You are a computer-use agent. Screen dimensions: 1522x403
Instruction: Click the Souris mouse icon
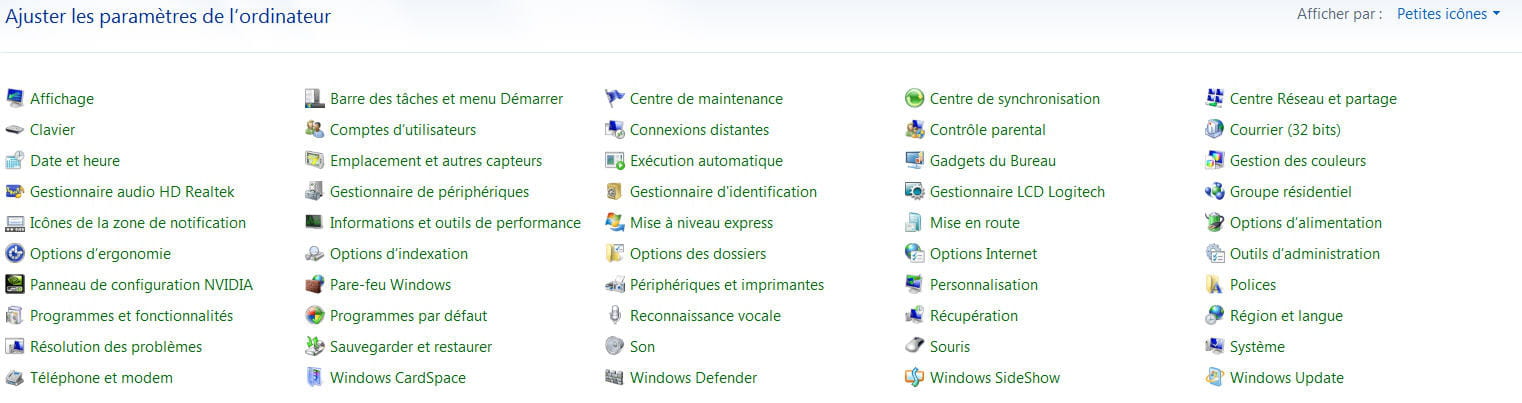915,347
